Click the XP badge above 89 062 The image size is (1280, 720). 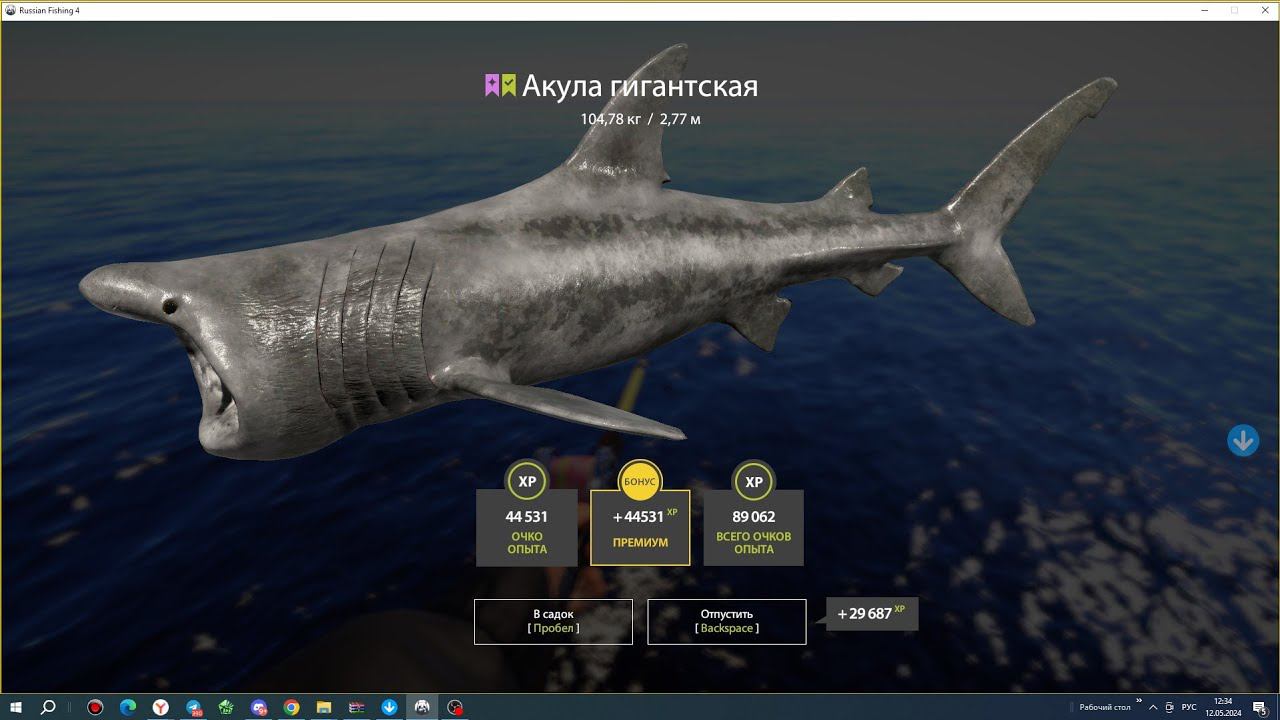[754, 481]
